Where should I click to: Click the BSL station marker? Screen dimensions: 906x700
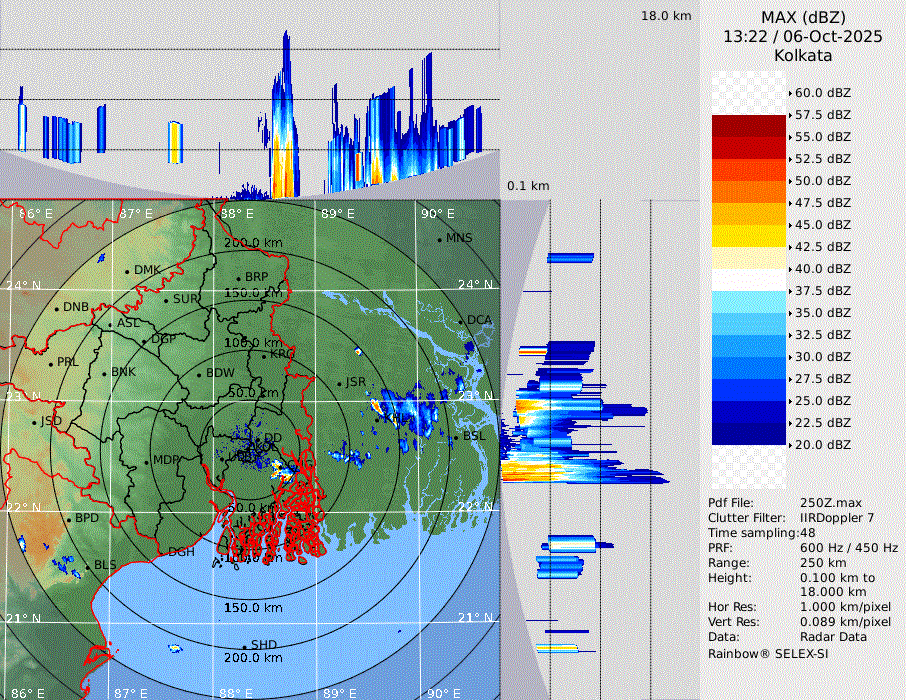456,438
